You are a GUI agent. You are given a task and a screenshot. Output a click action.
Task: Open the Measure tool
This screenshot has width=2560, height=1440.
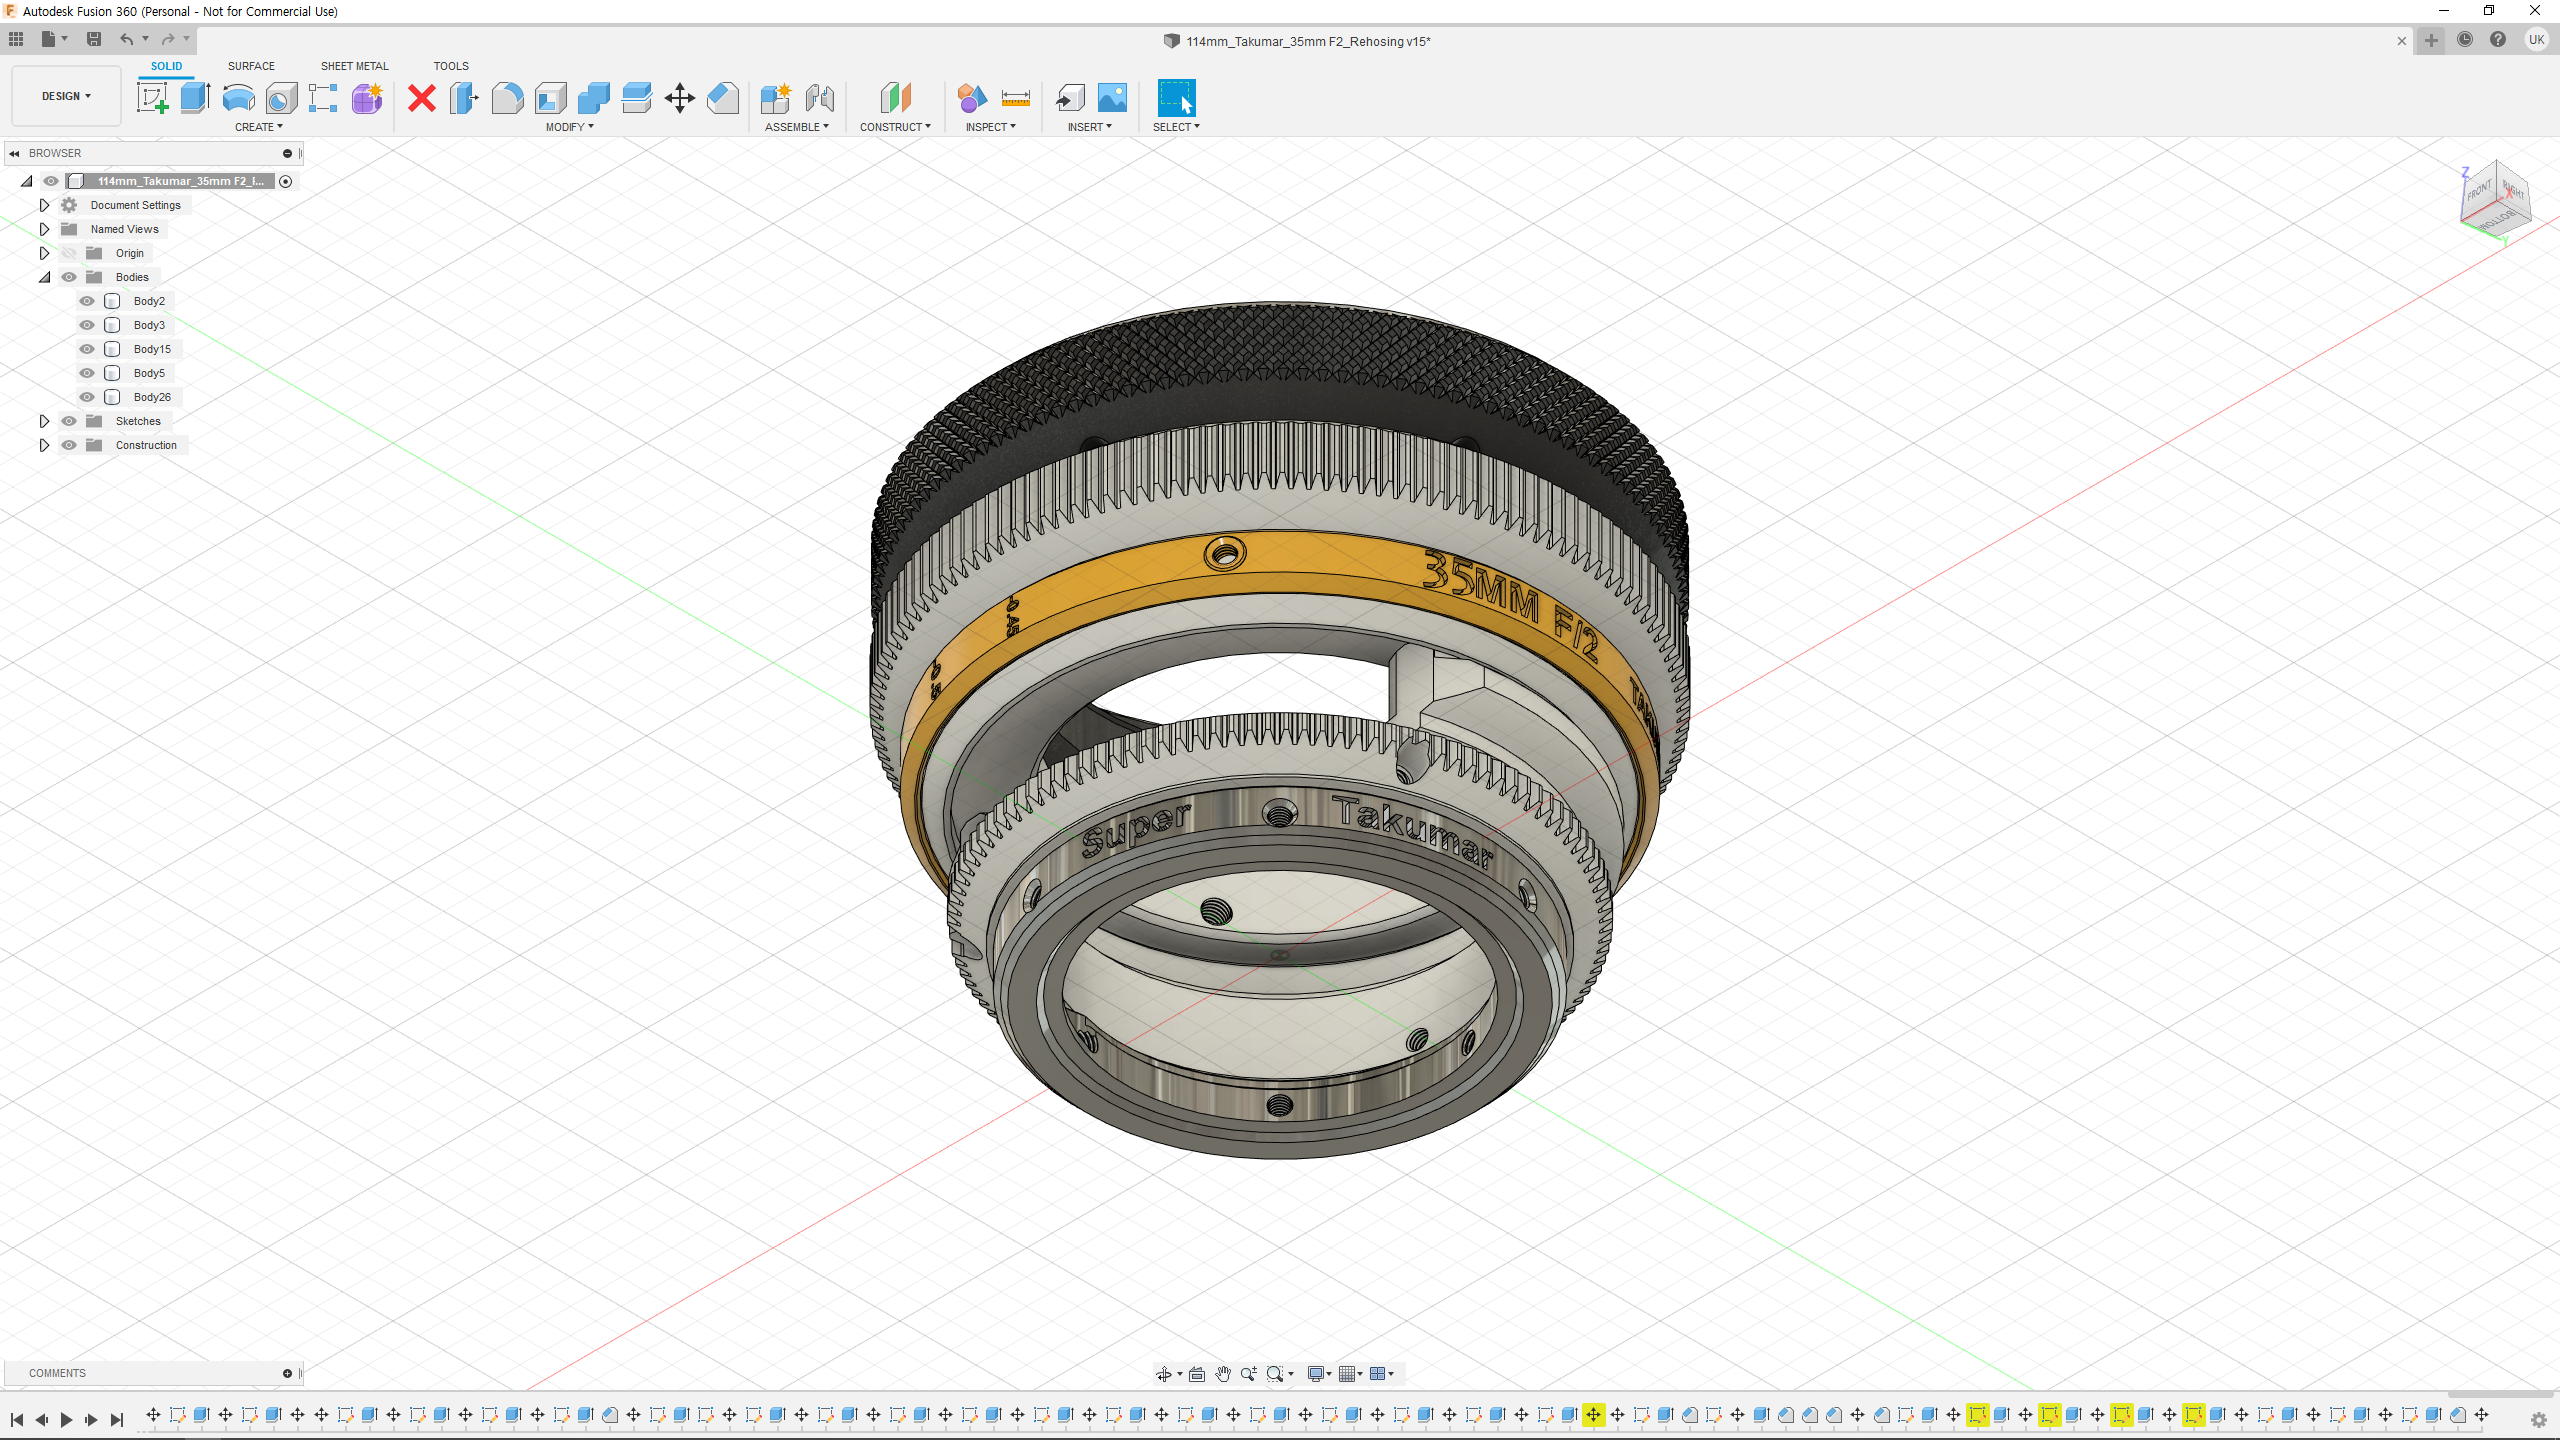point(1015,98)
